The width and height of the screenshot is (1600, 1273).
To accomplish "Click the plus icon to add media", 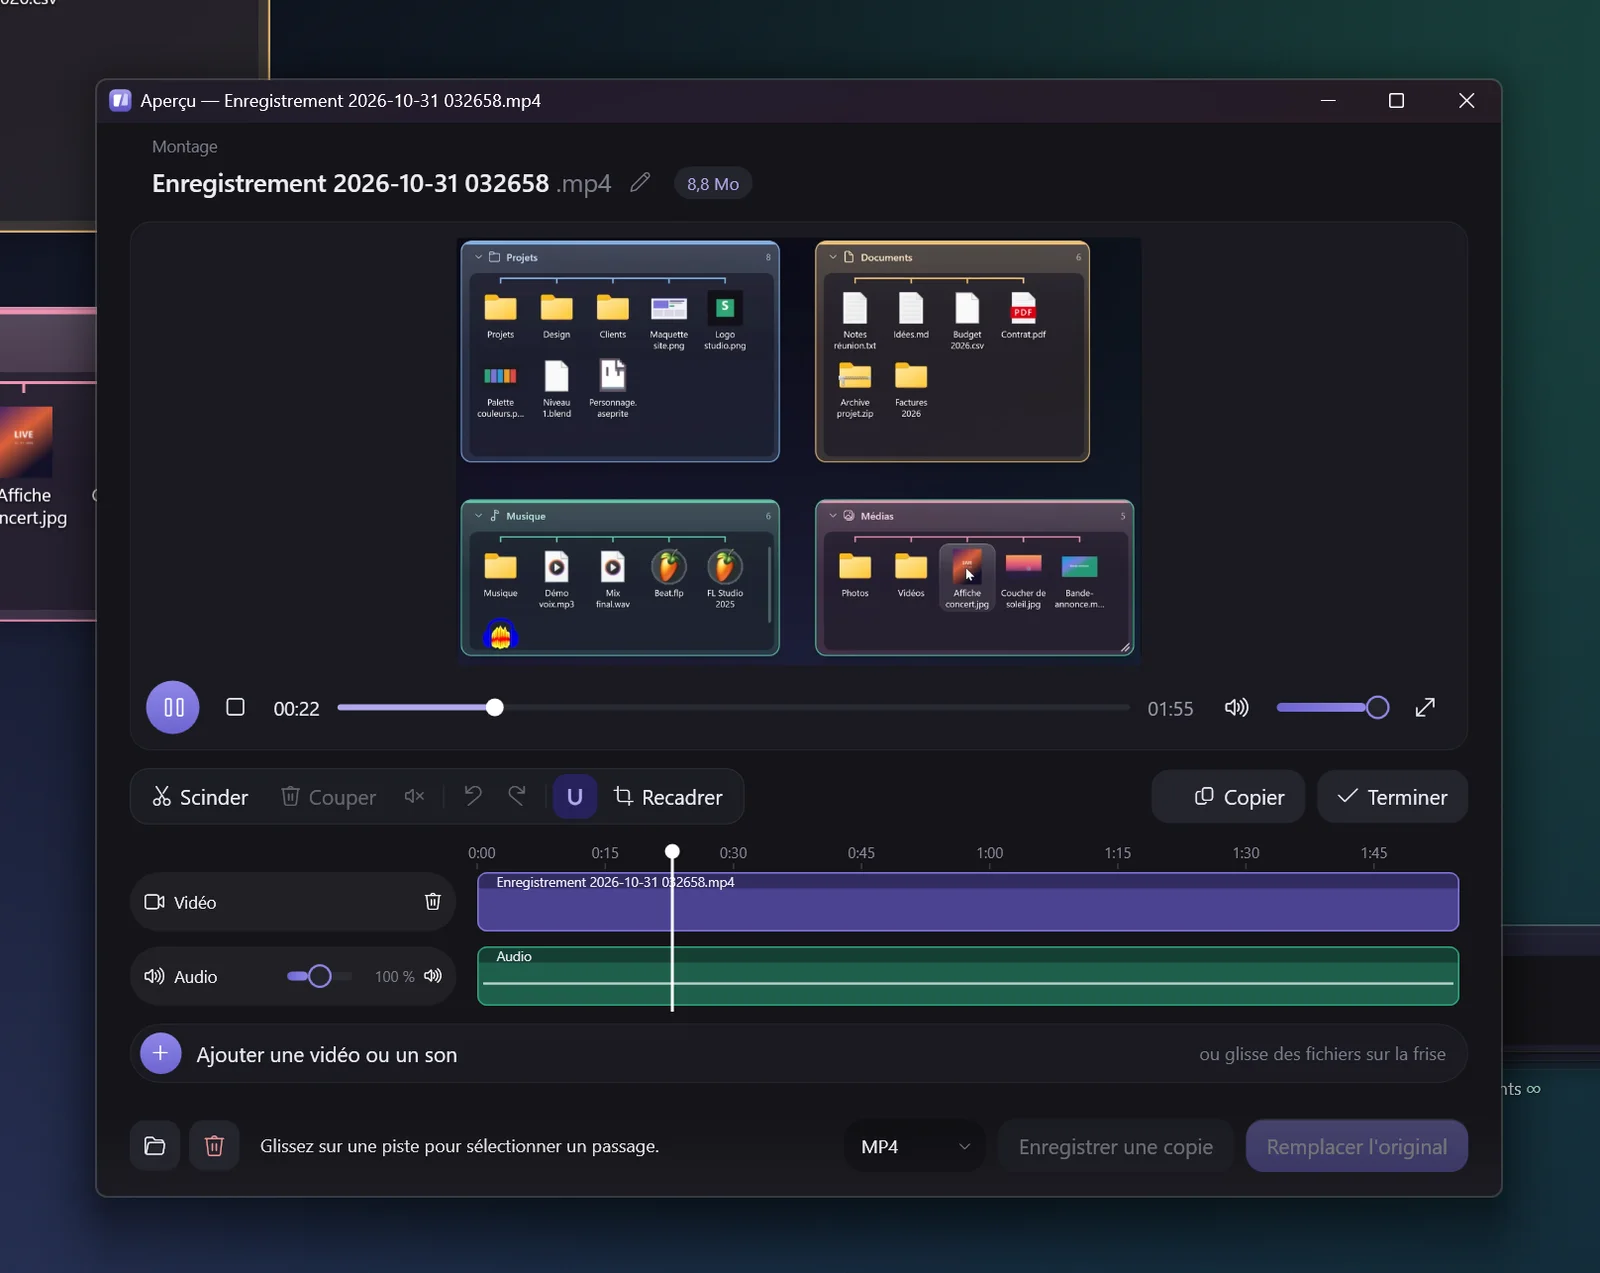I will (161, 1053).
